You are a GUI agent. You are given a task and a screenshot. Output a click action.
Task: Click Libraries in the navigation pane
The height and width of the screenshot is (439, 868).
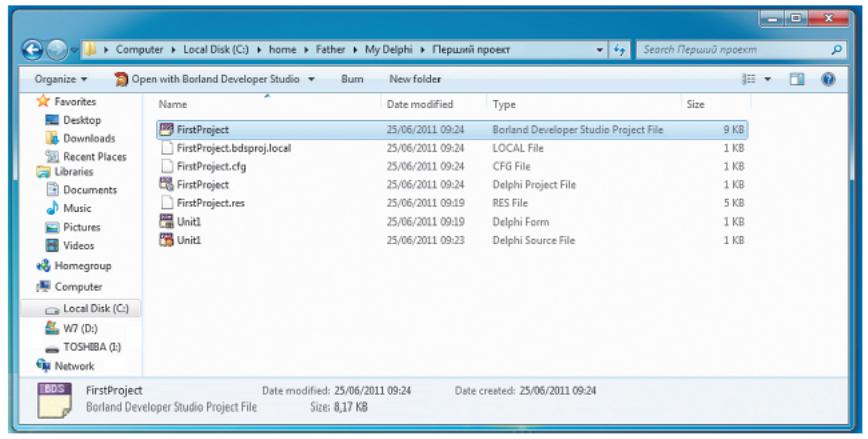tap(74, 172)
